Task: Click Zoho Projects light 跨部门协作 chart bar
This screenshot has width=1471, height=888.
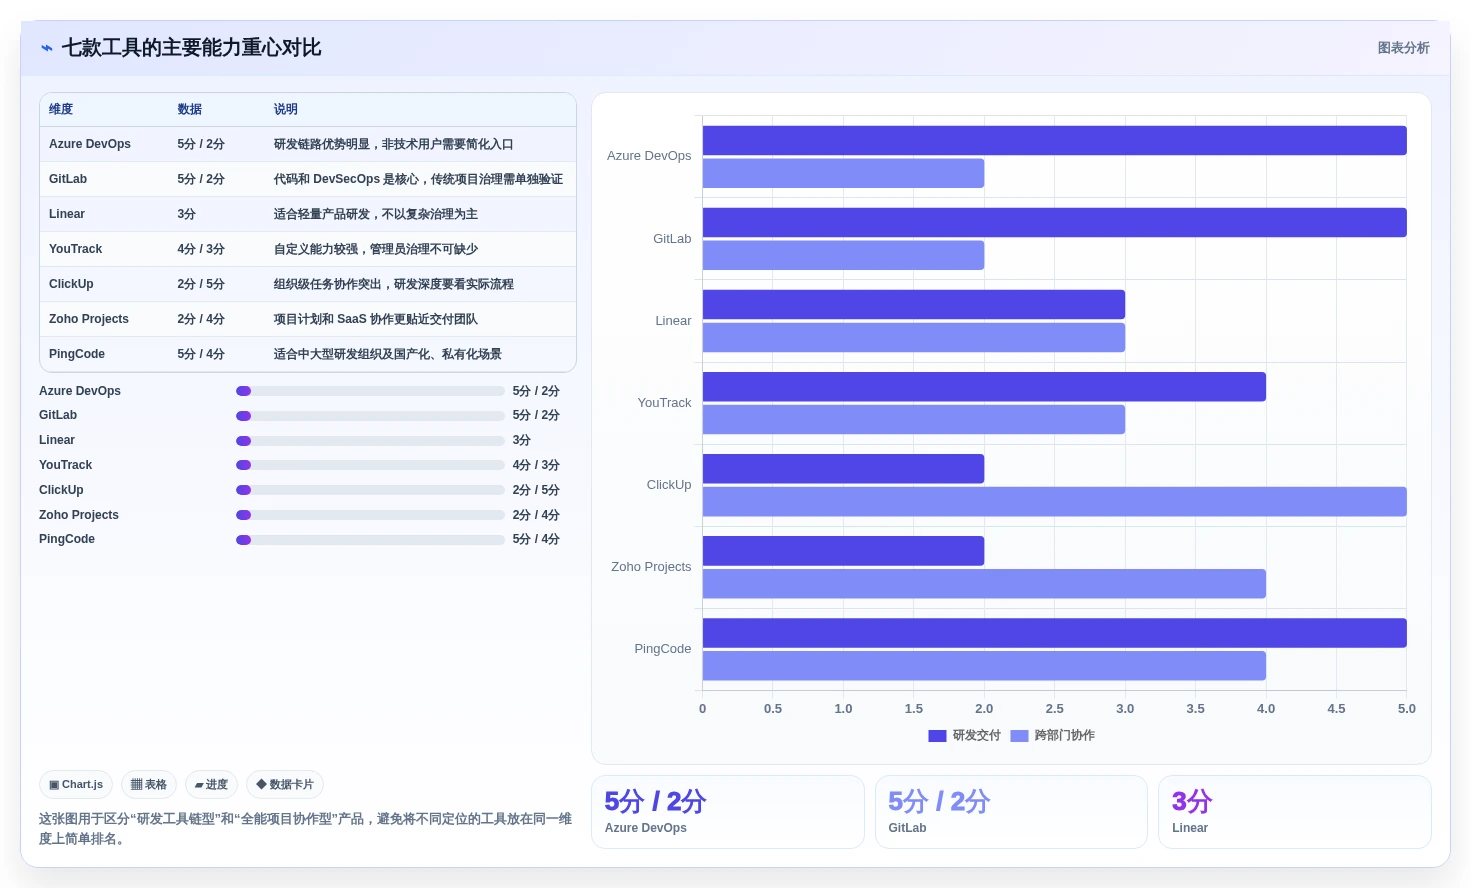Action: [984, 584]
